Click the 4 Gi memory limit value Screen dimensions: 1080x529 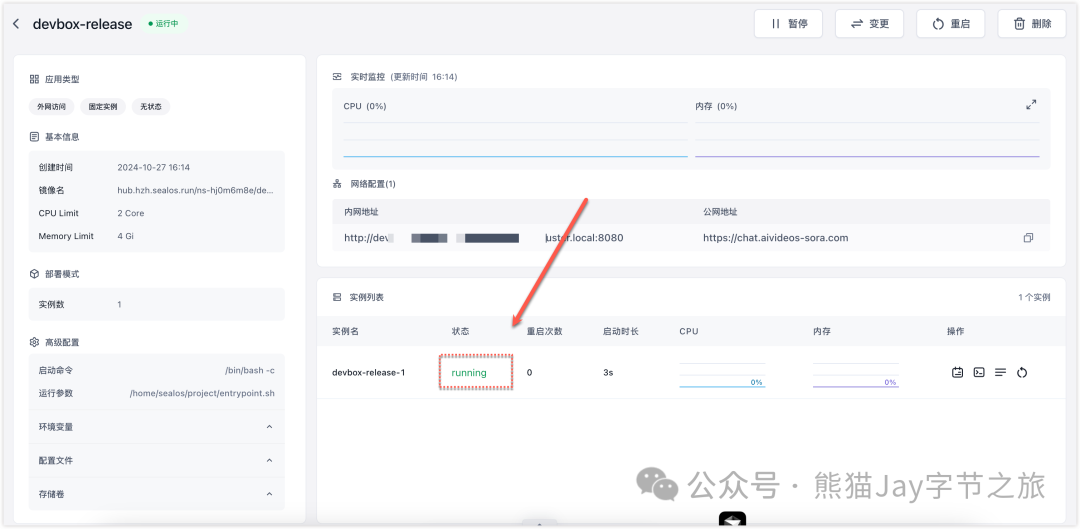pyautogui.click(x=125, y=236)
